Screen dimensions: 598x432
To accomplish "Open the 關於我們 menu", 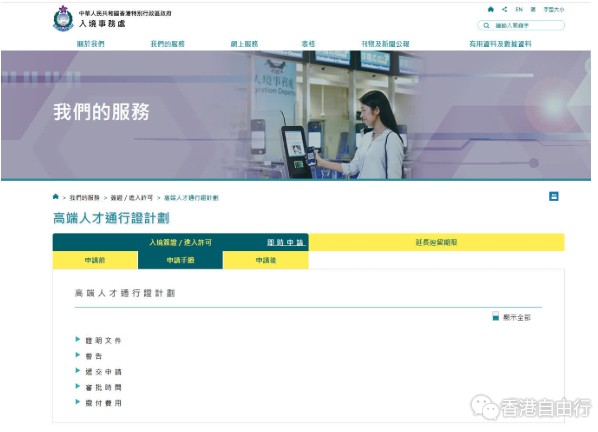I will (x=90, y=44).
